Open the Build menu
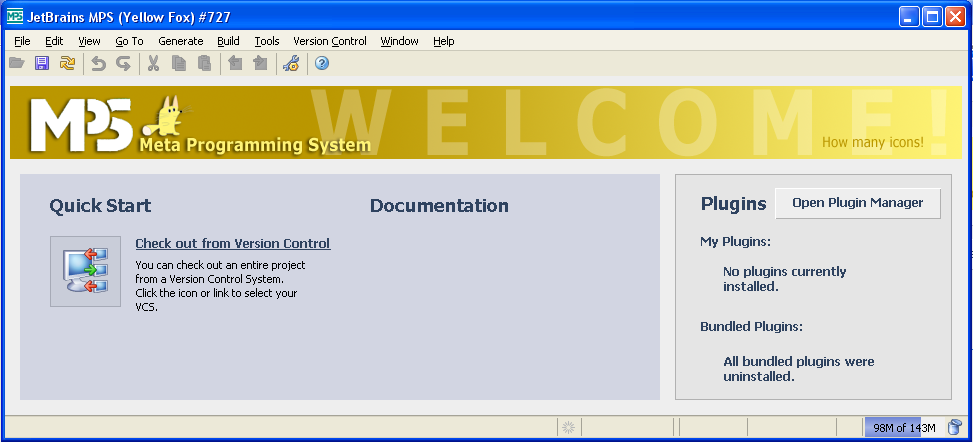This screenshot has height=442, width=973. 228,41
